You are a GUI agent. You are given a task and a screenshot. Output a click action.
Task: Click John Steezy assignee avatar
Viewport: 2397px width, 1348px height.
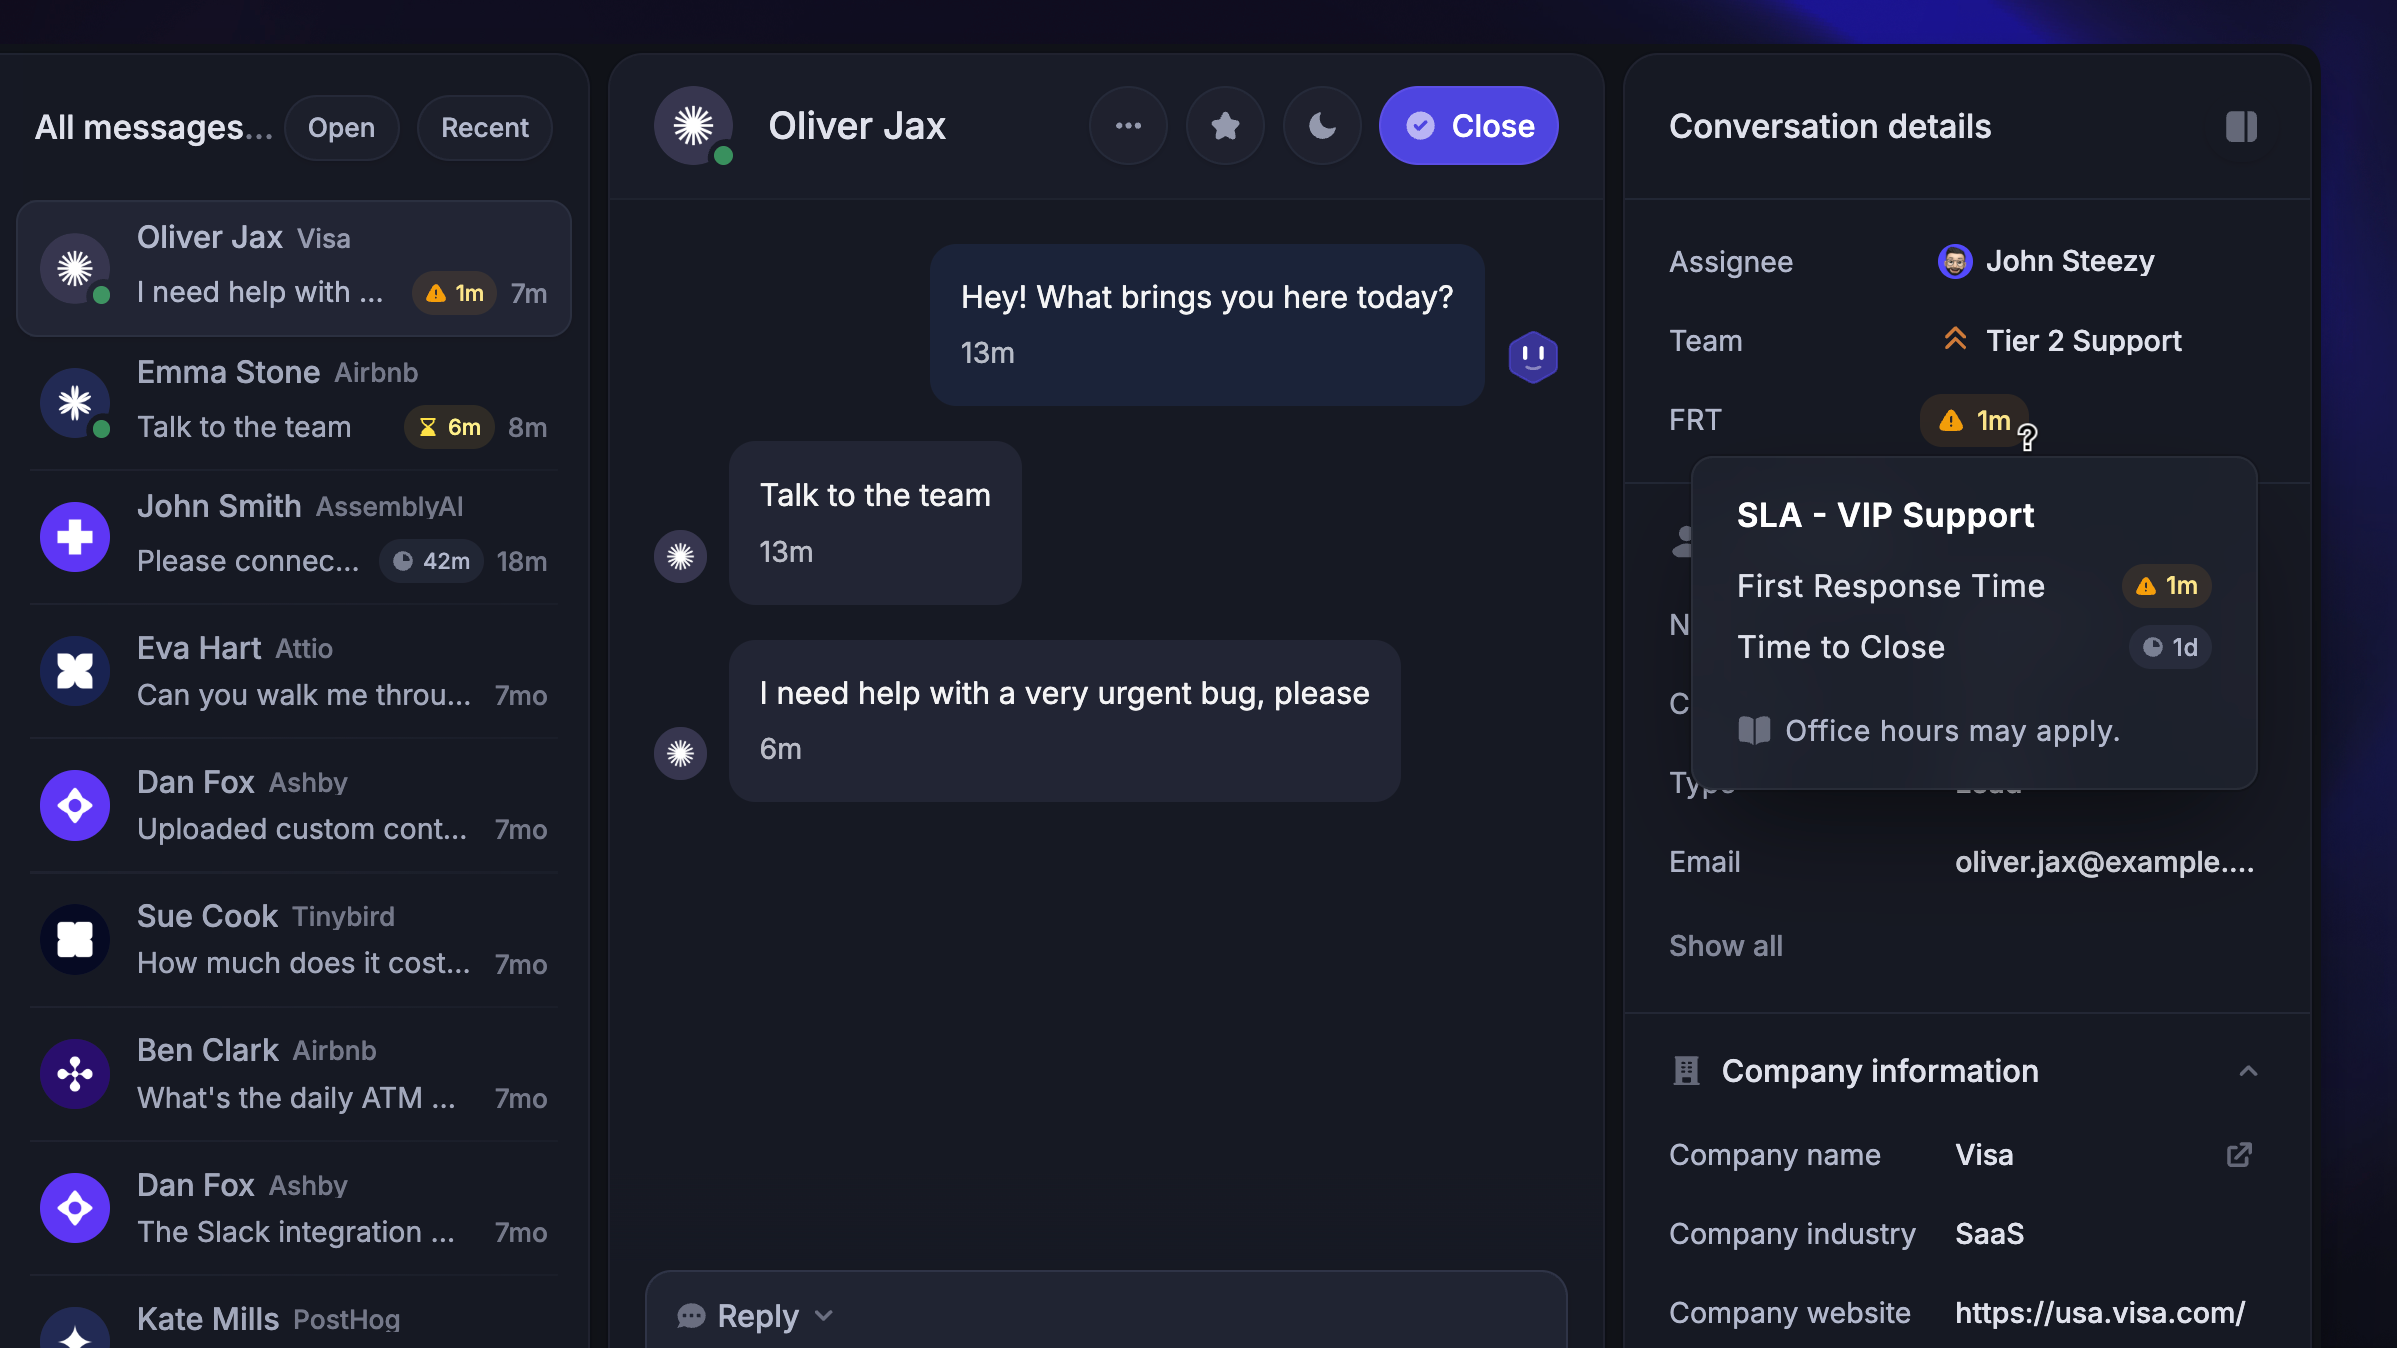pyautogui.click(x=1954, y=262)
